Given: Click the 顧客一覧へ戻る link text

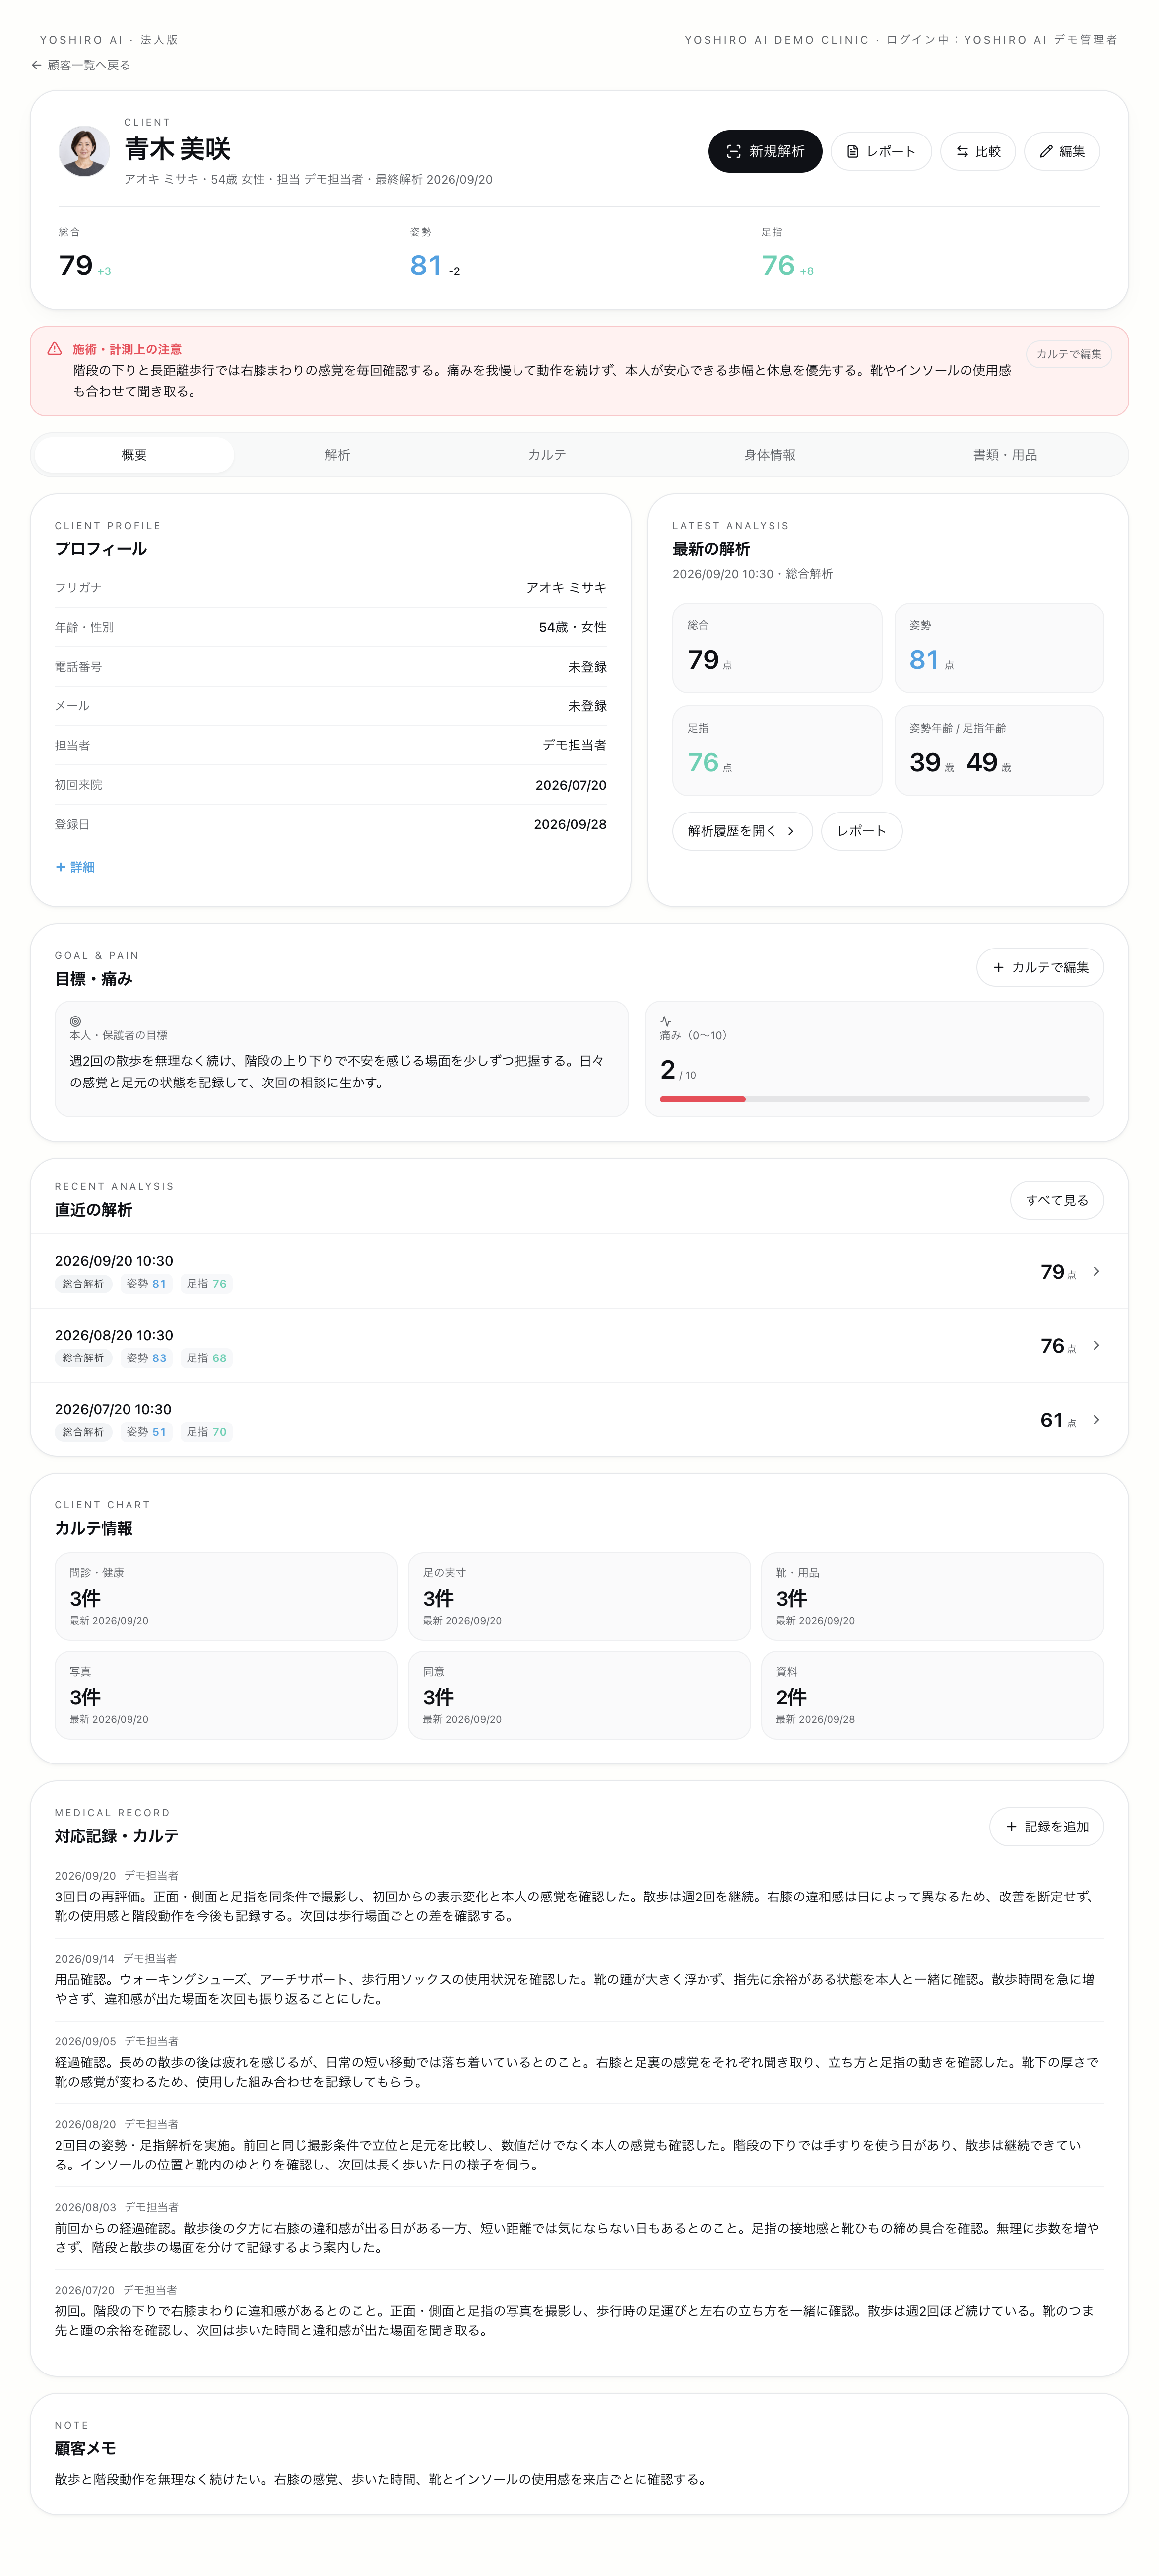Looking at the screenshot, I should click(89, 65).
